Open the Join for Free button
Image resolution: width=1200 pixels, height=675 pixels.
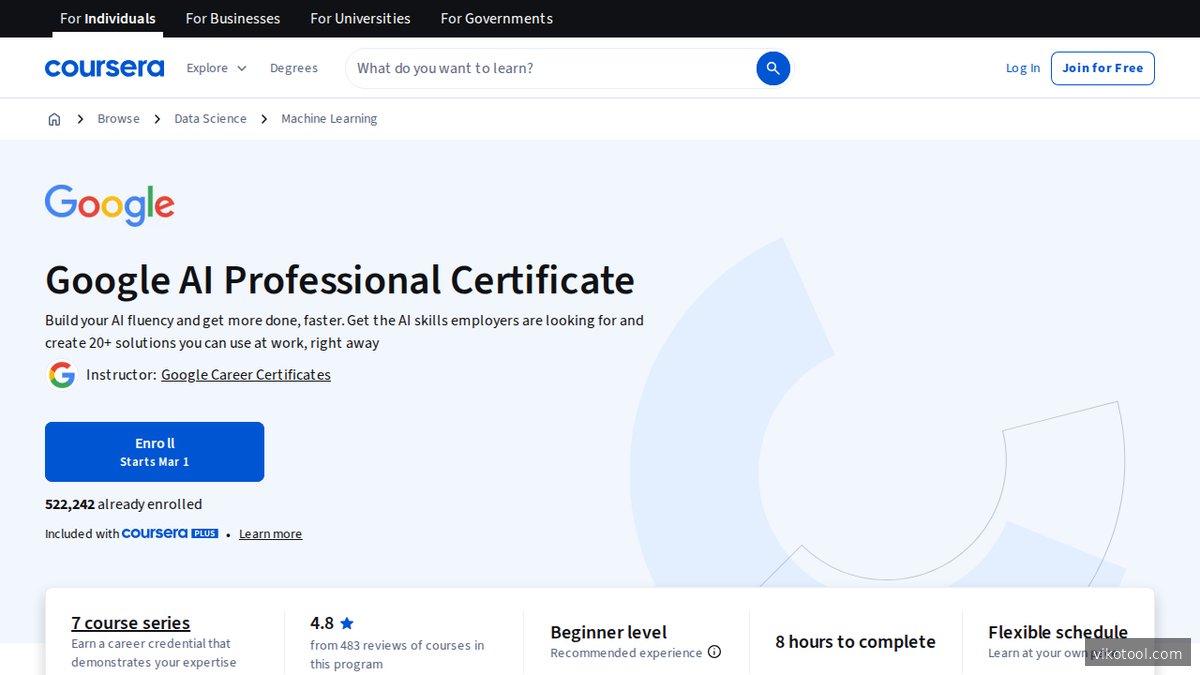[1103, 67]
